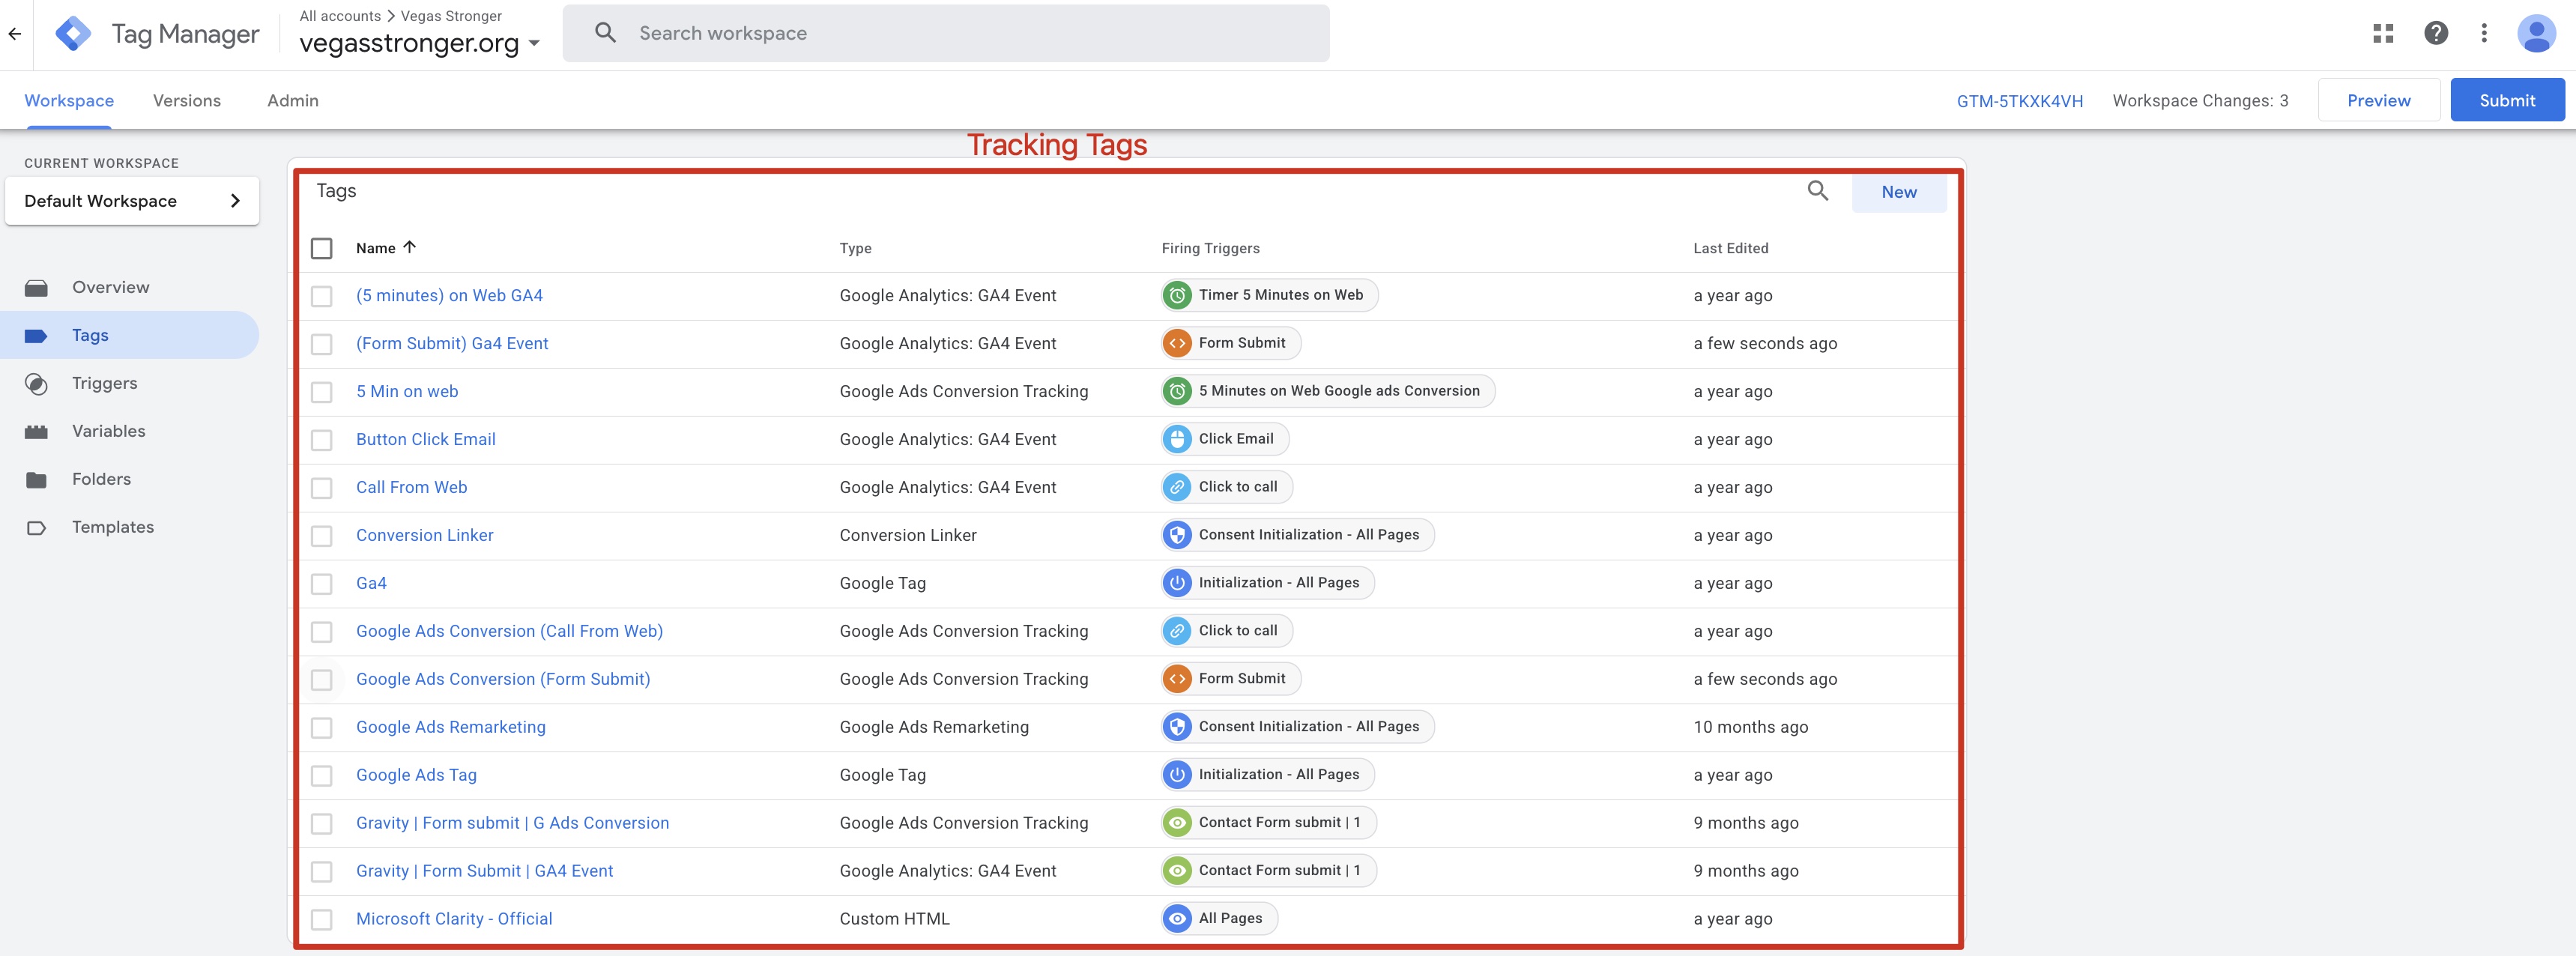Open Gravity | Form Submit | GA4 Event tag
Image resolution: width=2576 pixels, height=956 pixels.
tap(484, 872)
